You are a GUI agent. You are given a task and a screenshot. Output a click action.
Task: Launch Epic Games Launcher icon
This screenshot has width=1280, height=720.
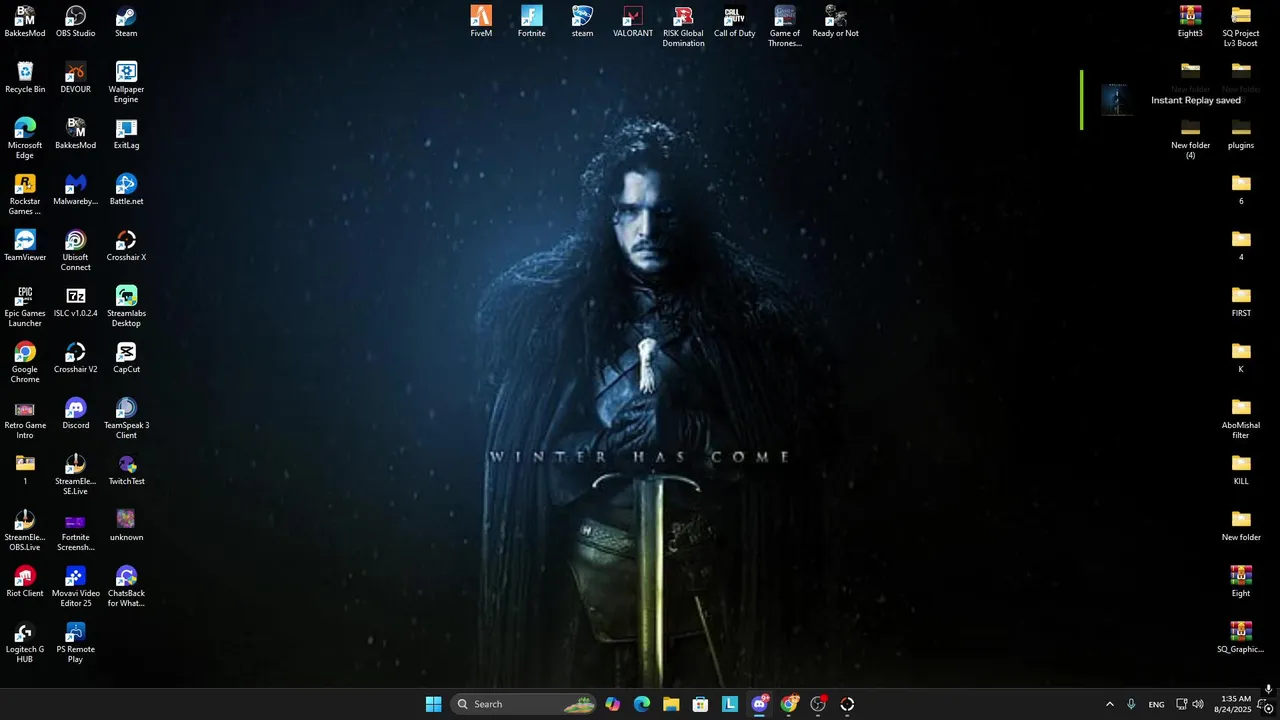coord(25,306)
